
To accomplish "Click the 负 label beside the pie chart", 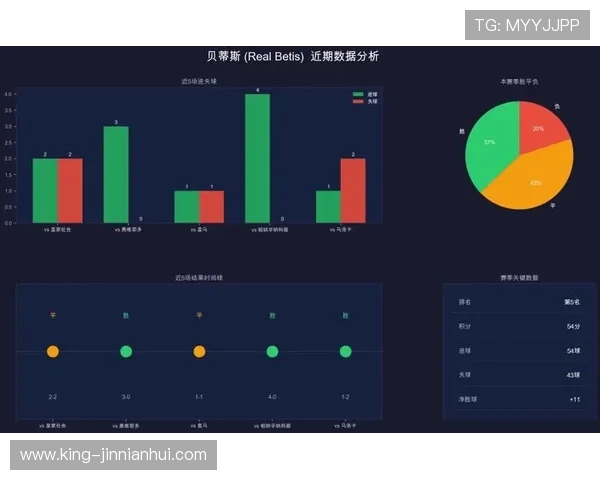I will tap(557, 106).
